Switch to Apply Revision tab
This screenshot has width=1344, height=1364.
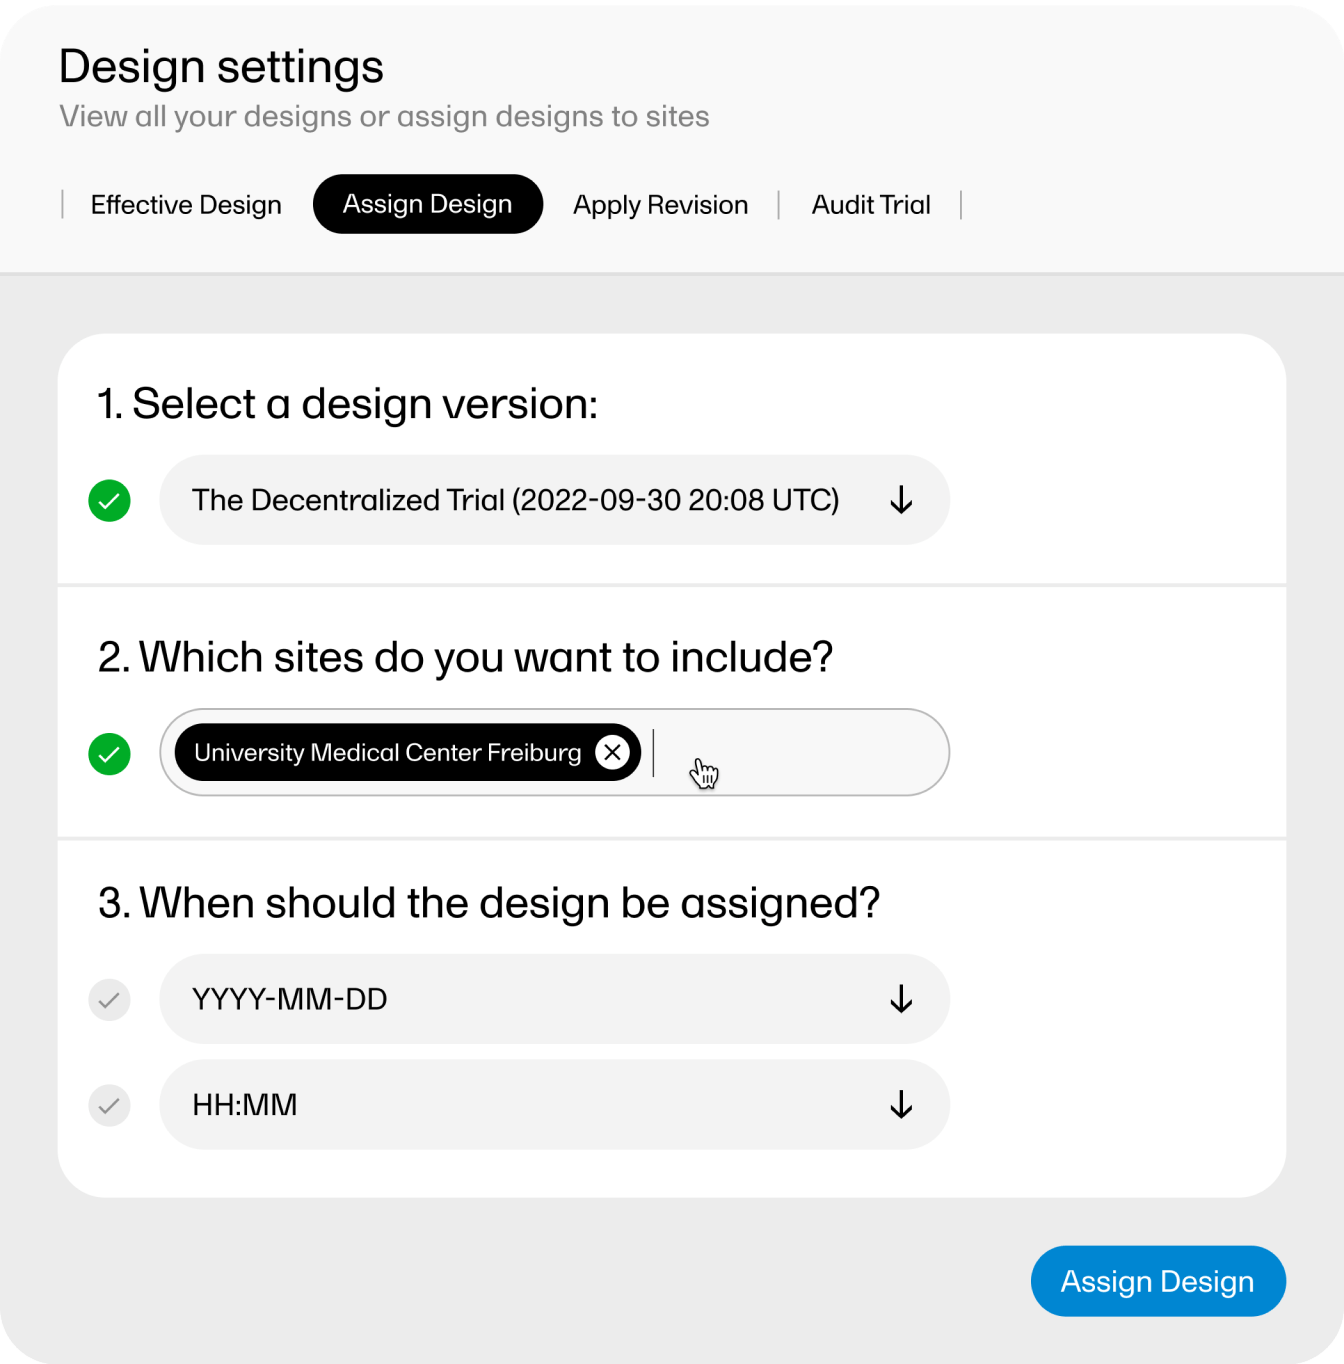coord(660,205)
